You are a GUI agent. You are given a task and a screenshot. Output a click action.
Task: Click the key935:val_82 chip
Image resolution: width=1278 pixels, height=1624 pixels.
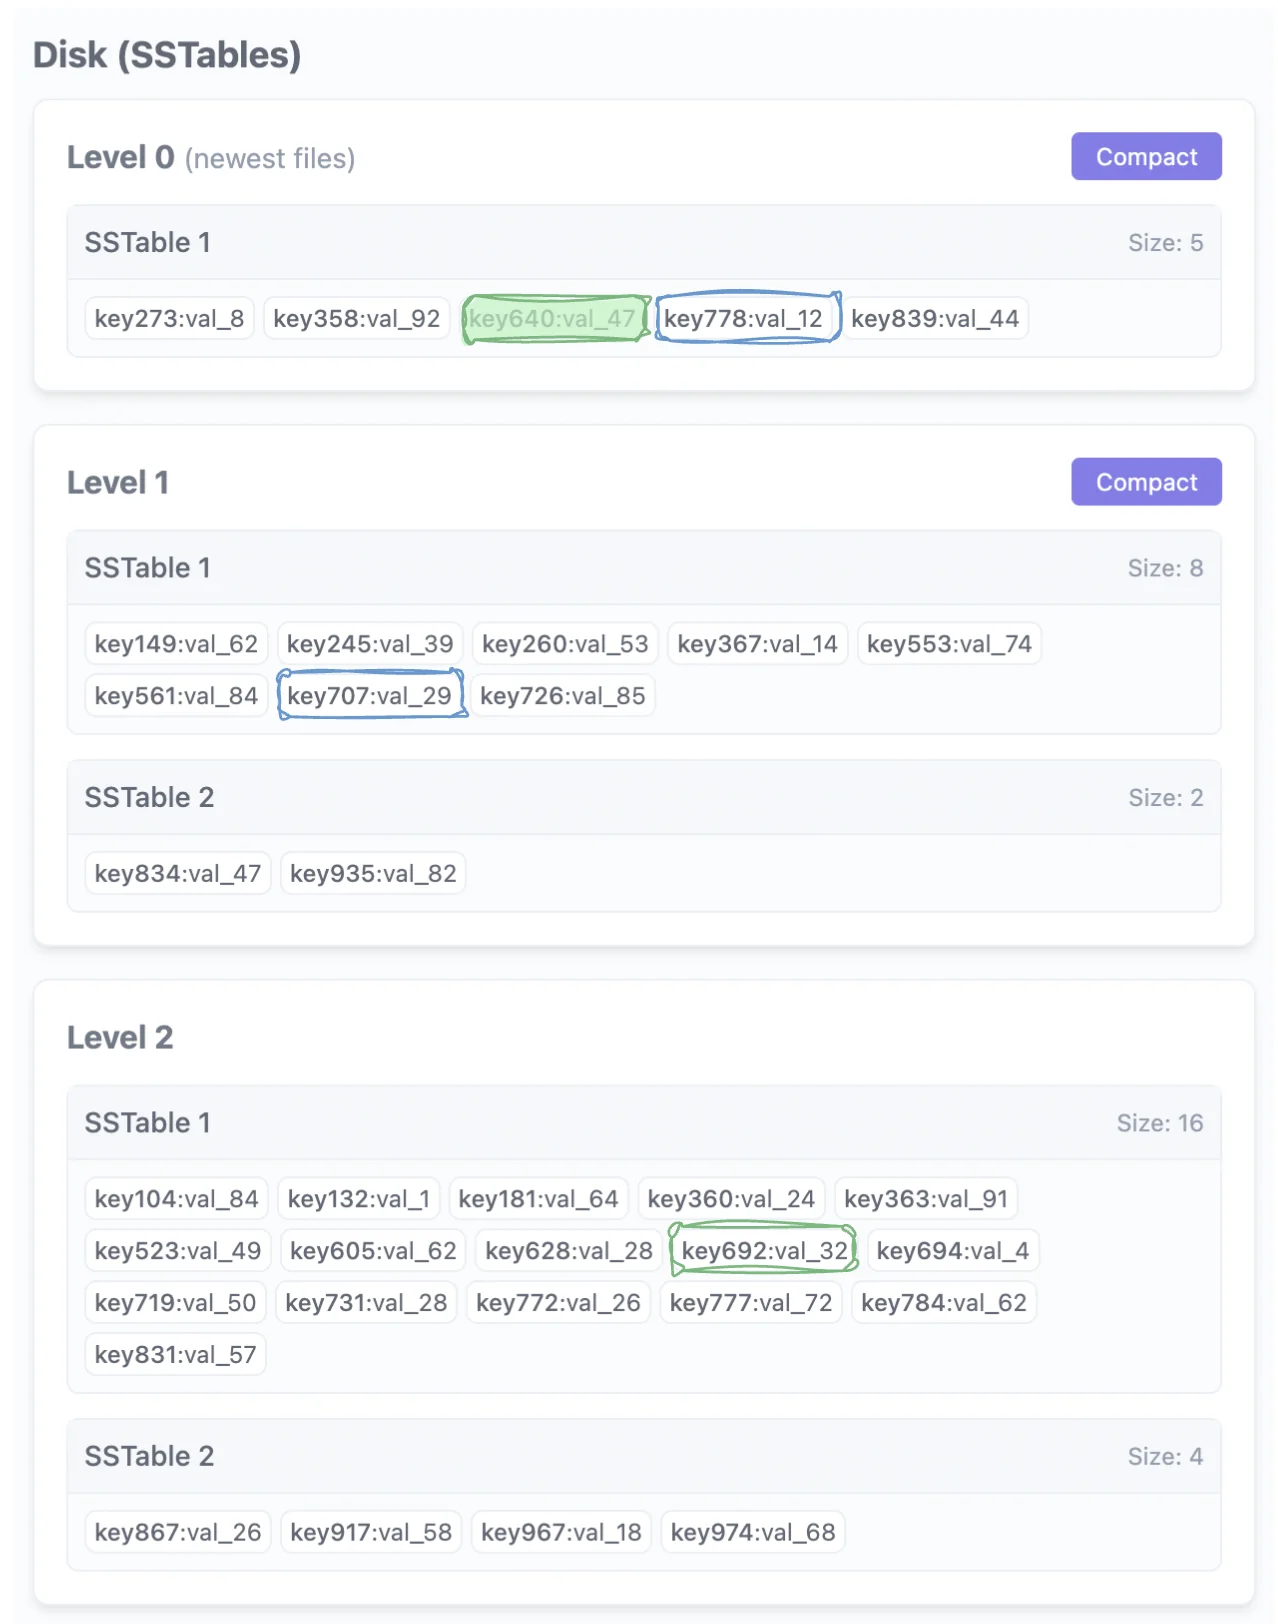point(372,874)
